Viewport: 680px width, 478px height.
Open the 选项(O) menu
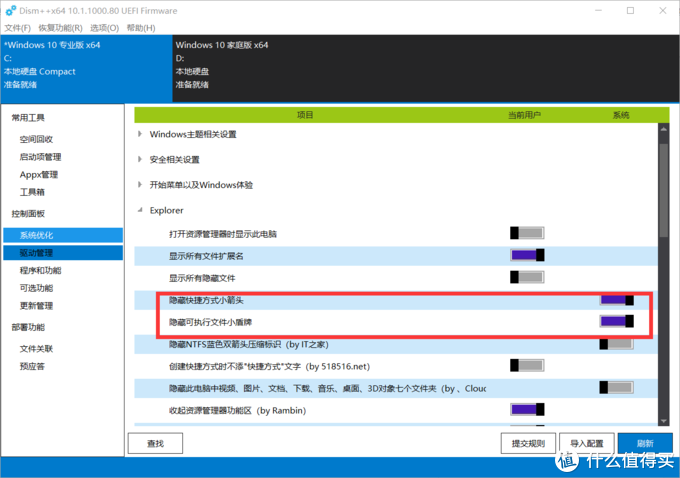point(105,28)
